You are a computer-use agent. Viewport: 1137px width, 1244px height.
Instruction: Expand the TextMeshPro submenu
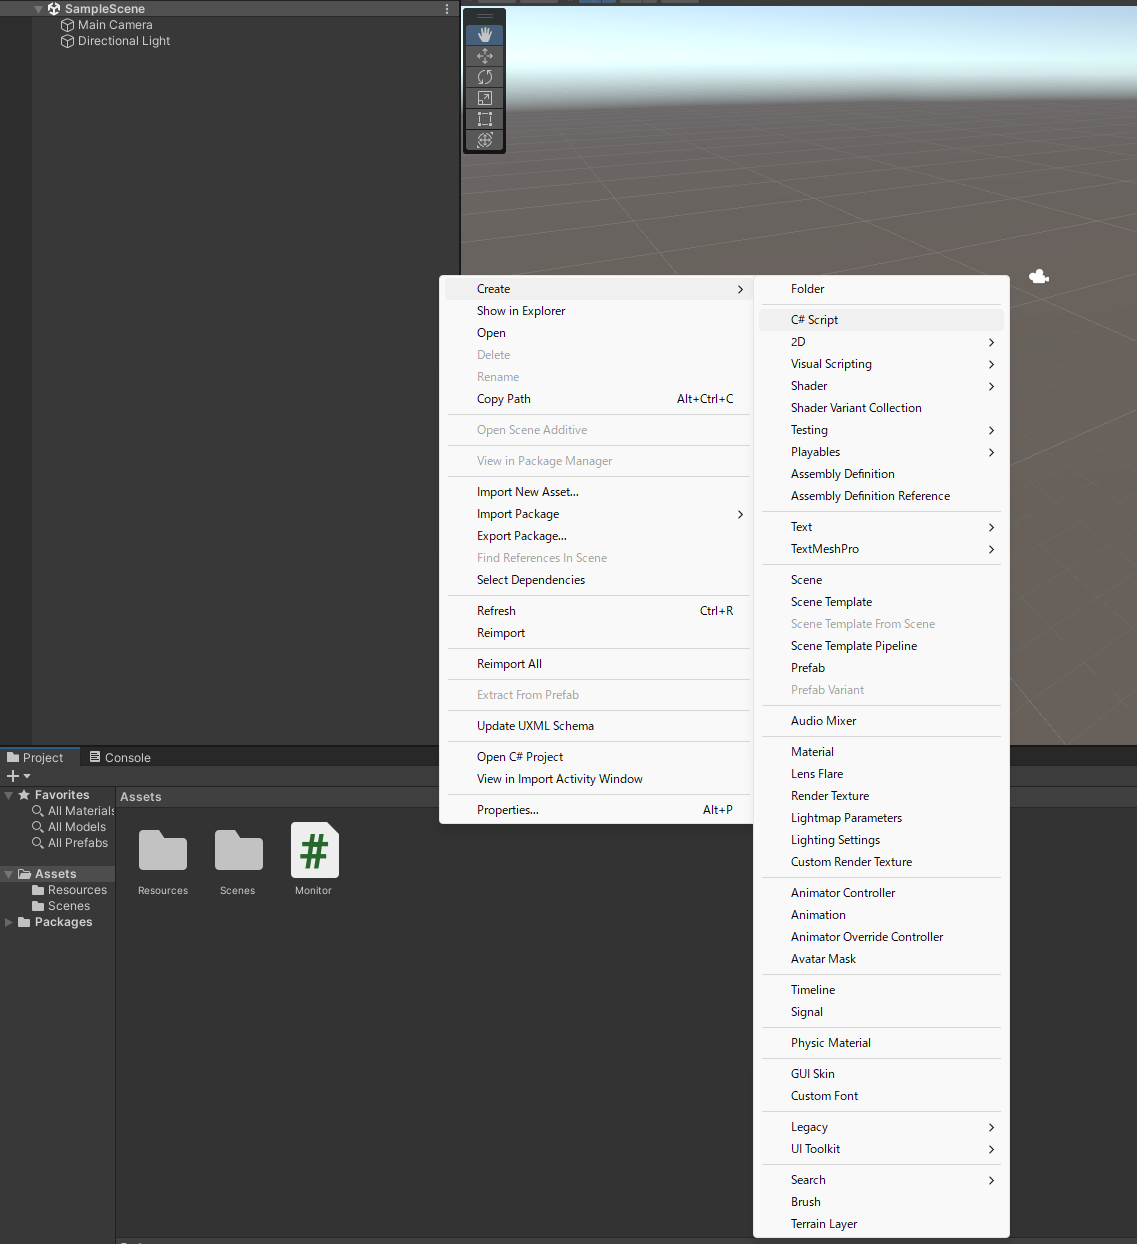881,549
